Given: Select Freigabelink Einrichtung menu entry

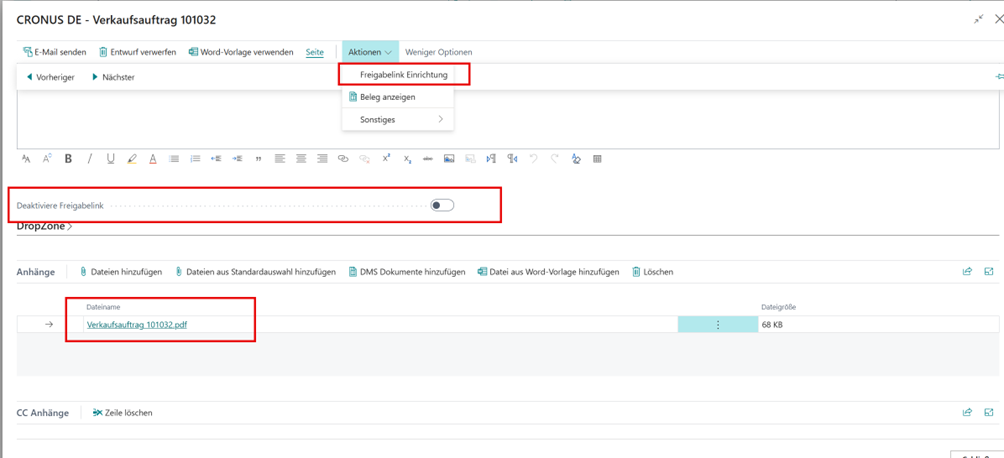Looking at the screenshot, I should click(403, 75).
